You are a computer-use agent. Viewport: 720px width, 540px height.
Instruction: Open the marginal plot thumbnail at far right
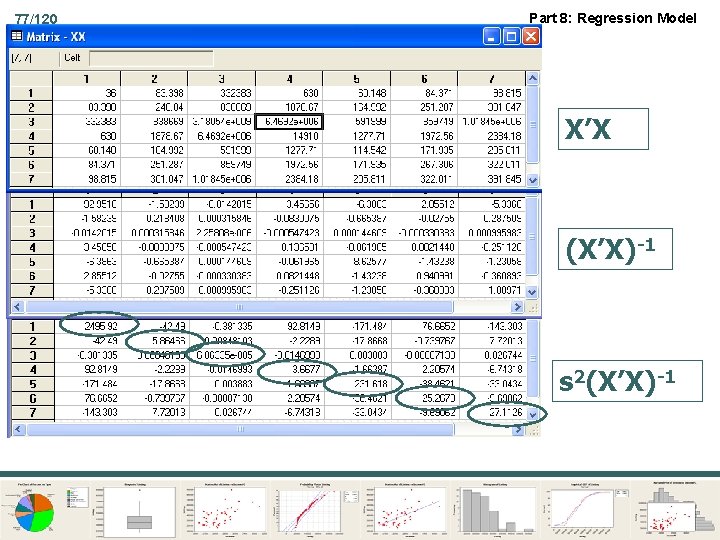(x=677, y=509)
